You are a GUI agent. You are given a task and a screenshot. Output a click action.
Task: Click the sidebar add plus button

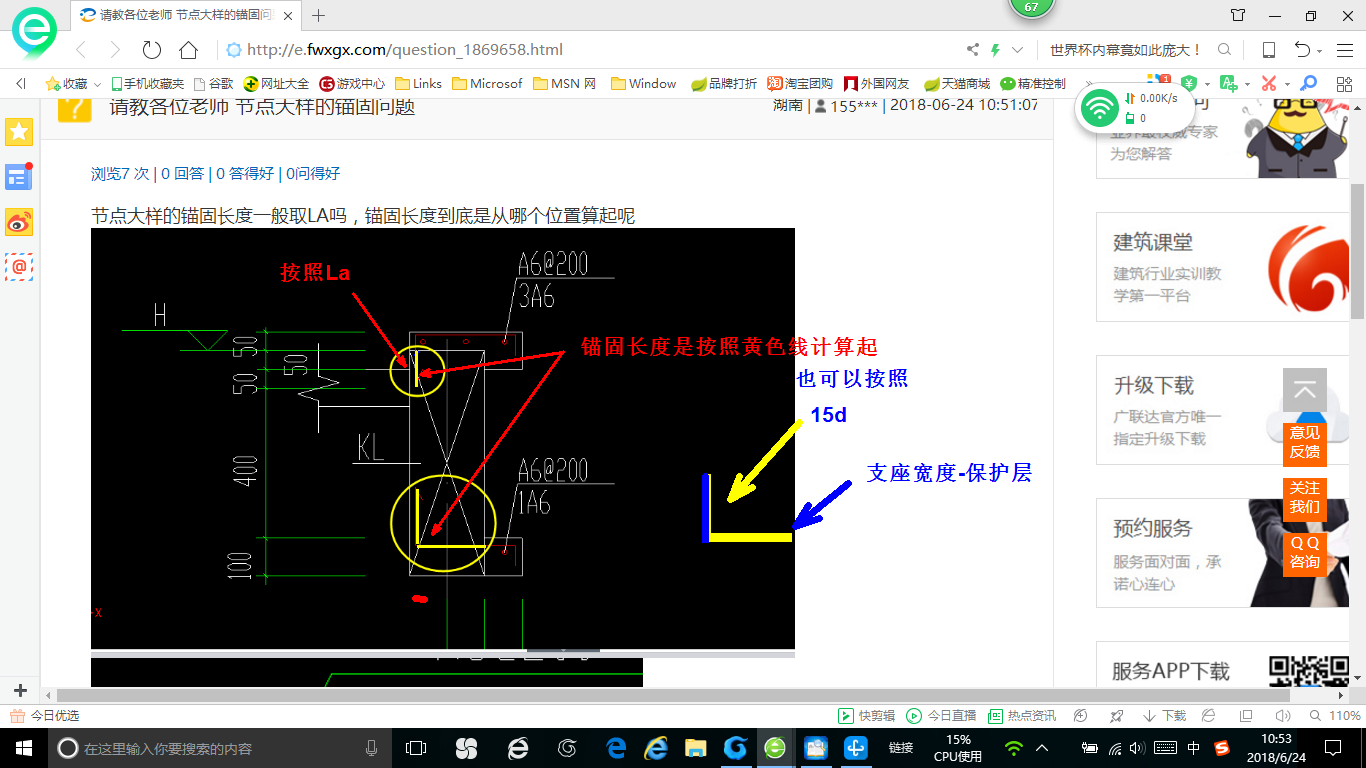coord(20,690)
